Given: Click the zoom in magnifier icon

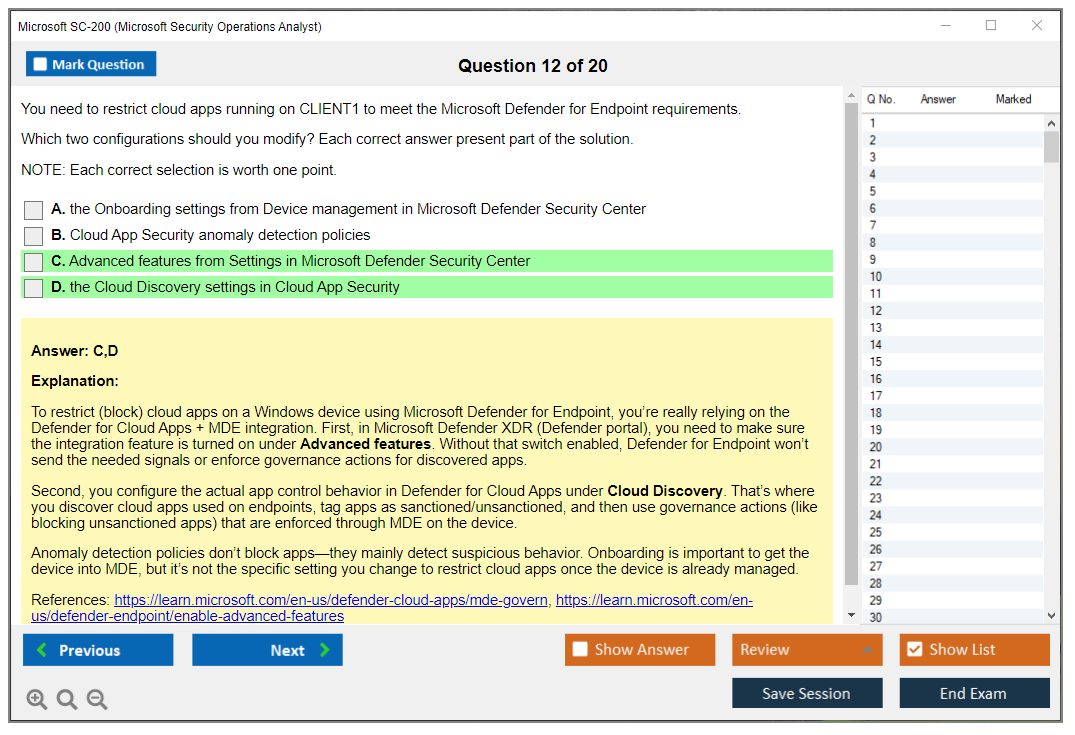Looking at the screenshot, I should pyautogui.click(x=37, y=700).
